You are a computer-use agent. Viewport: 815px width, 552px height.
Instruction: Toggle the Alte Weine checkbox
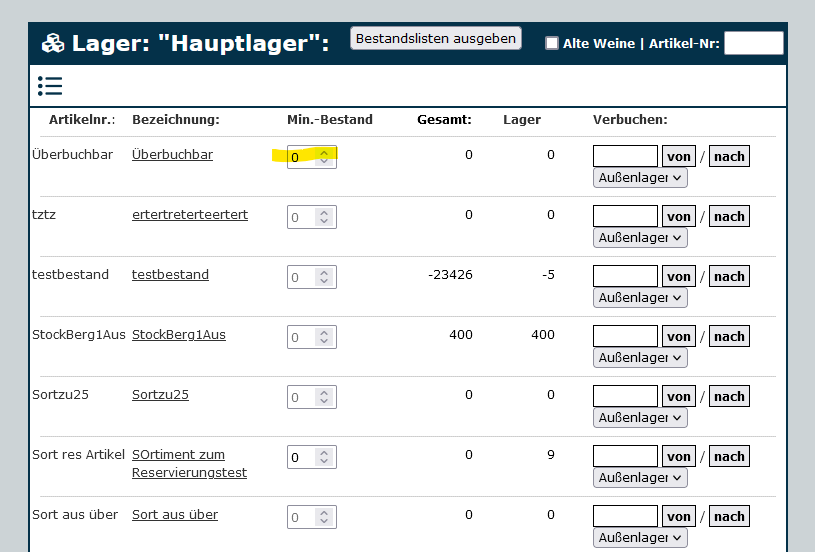tap(552, 43)
